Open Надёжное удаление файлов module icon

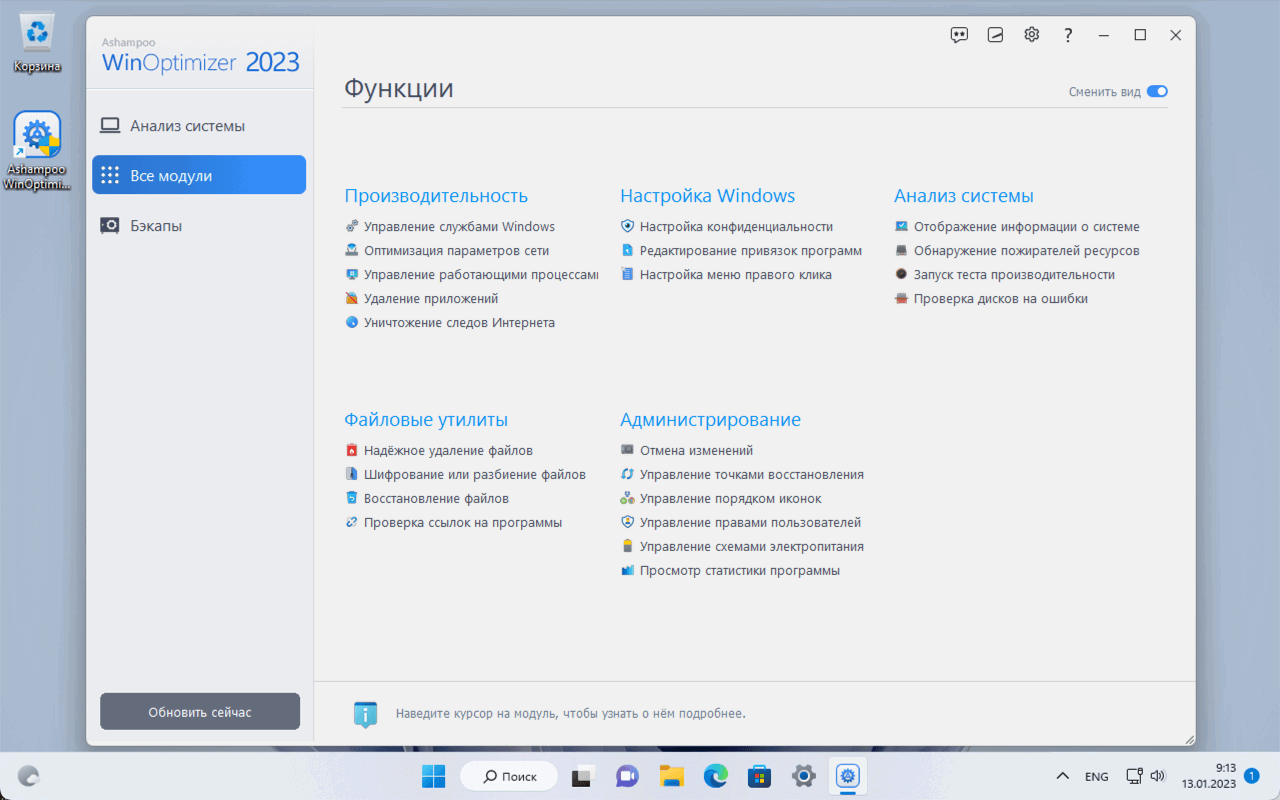pyautogui.click(x=352, y=451)
